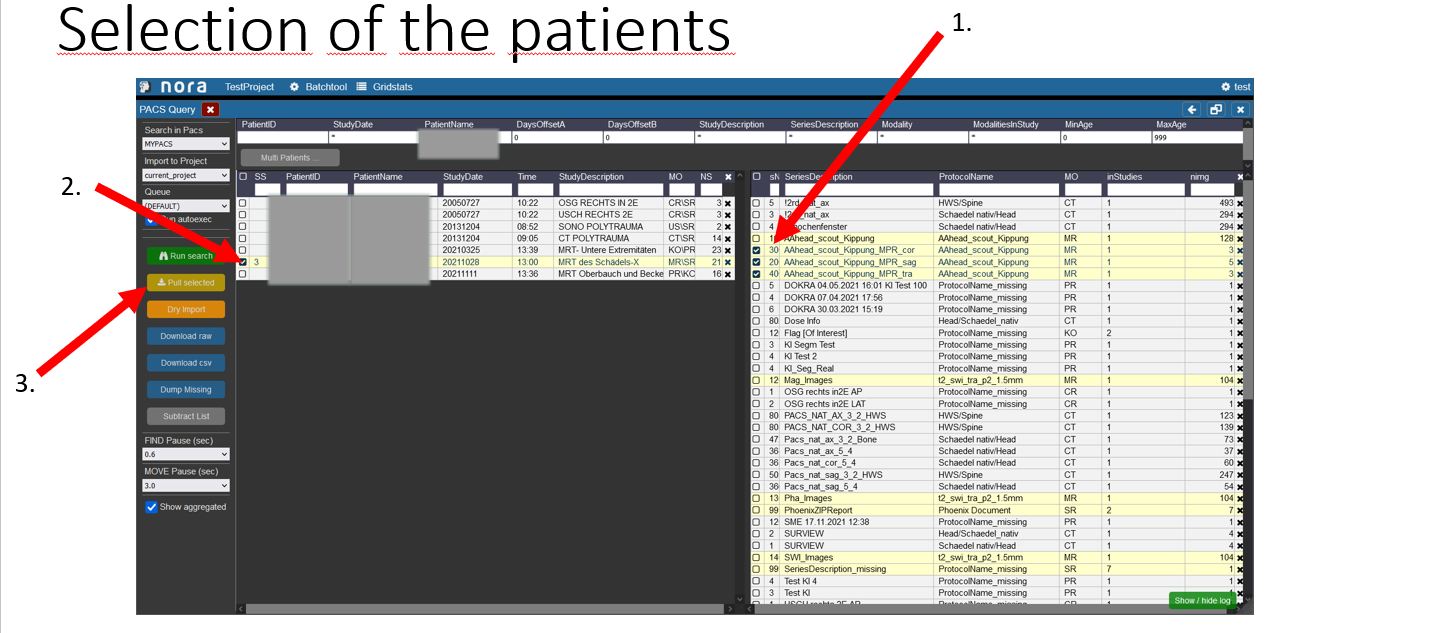
Task: Toggle select-all checkbox in studies table header
Action: tap(242, 177)
